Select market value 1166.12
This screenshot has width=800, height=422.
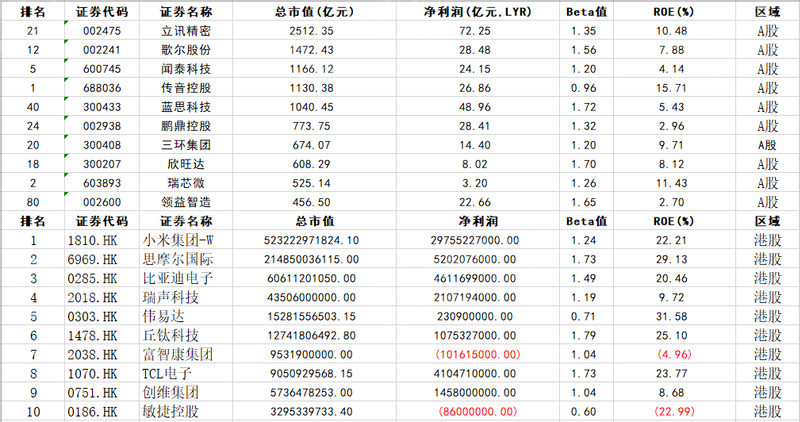(312, 69)
